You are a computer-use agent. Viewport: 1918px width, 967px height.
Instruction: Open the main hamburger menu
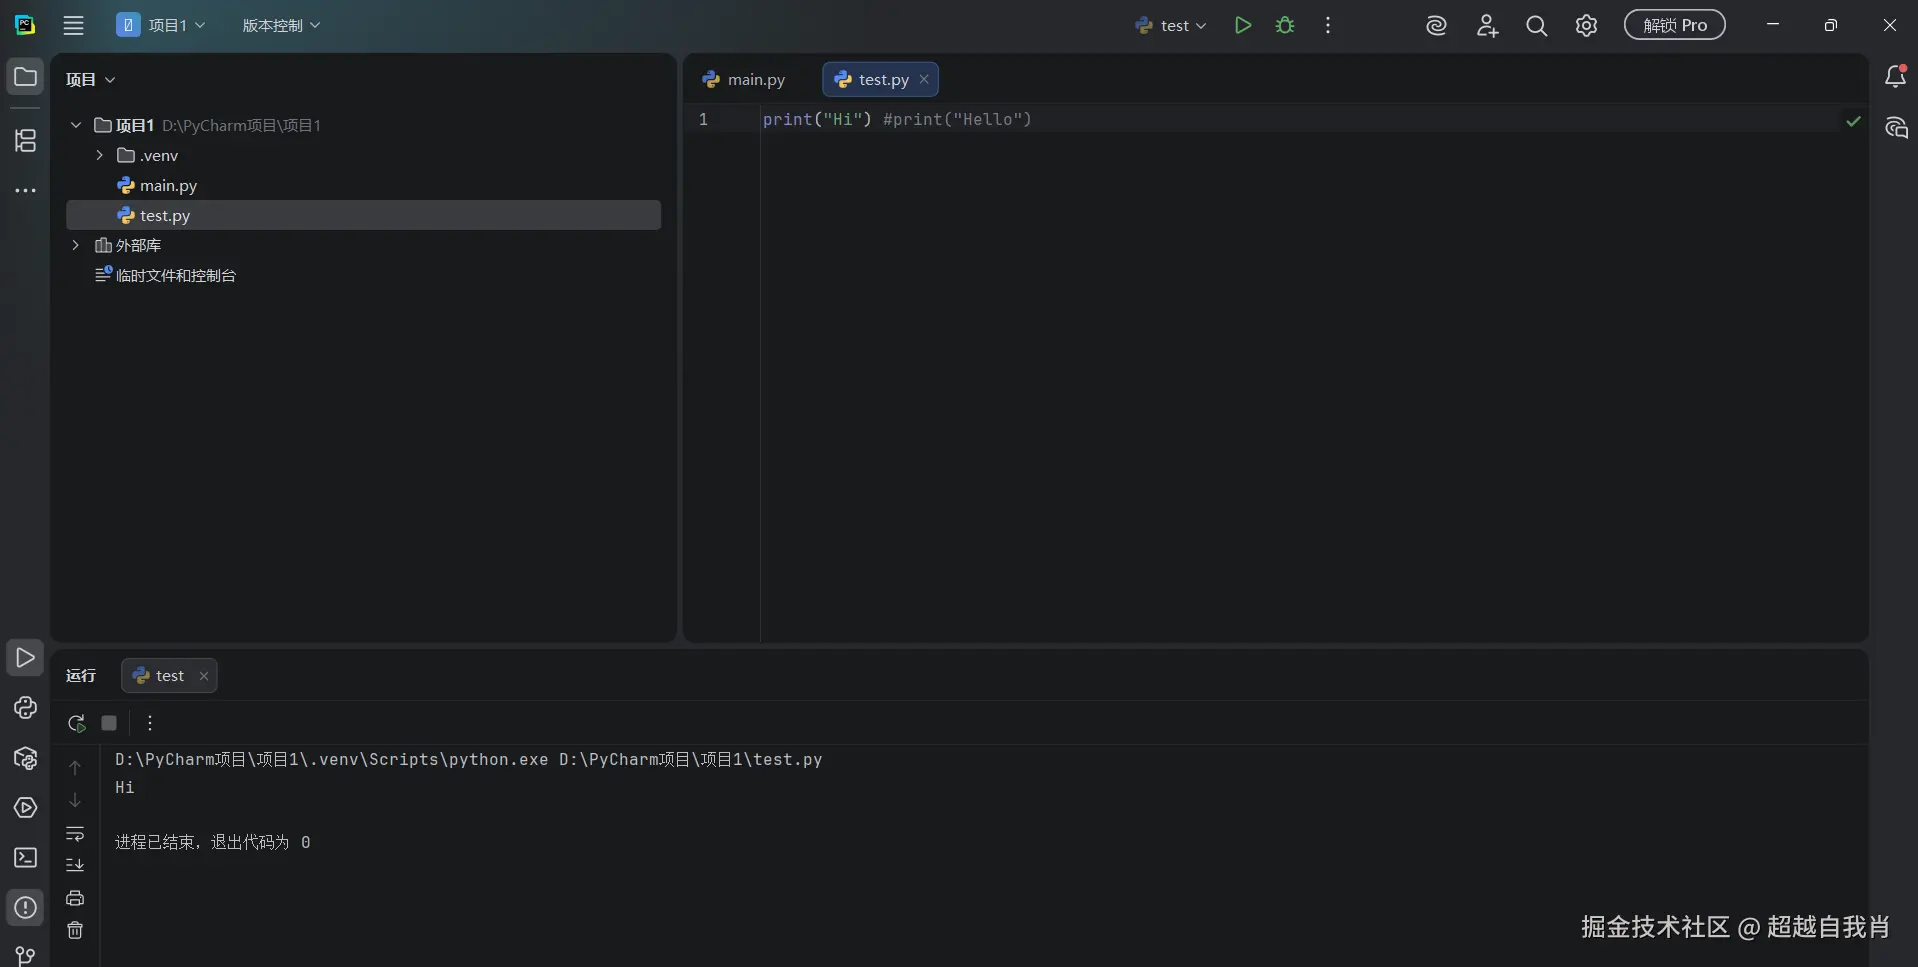tap(73, 26)
